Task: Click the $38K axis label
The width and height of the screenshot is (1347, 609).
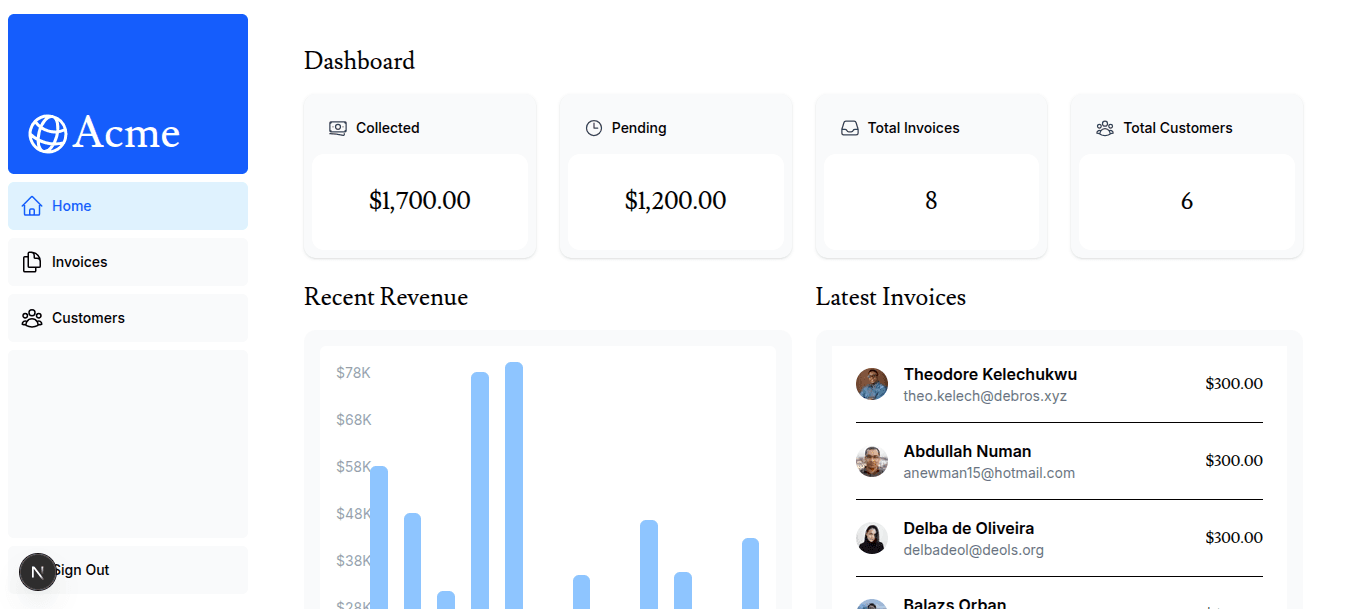Action: [354, 561]
